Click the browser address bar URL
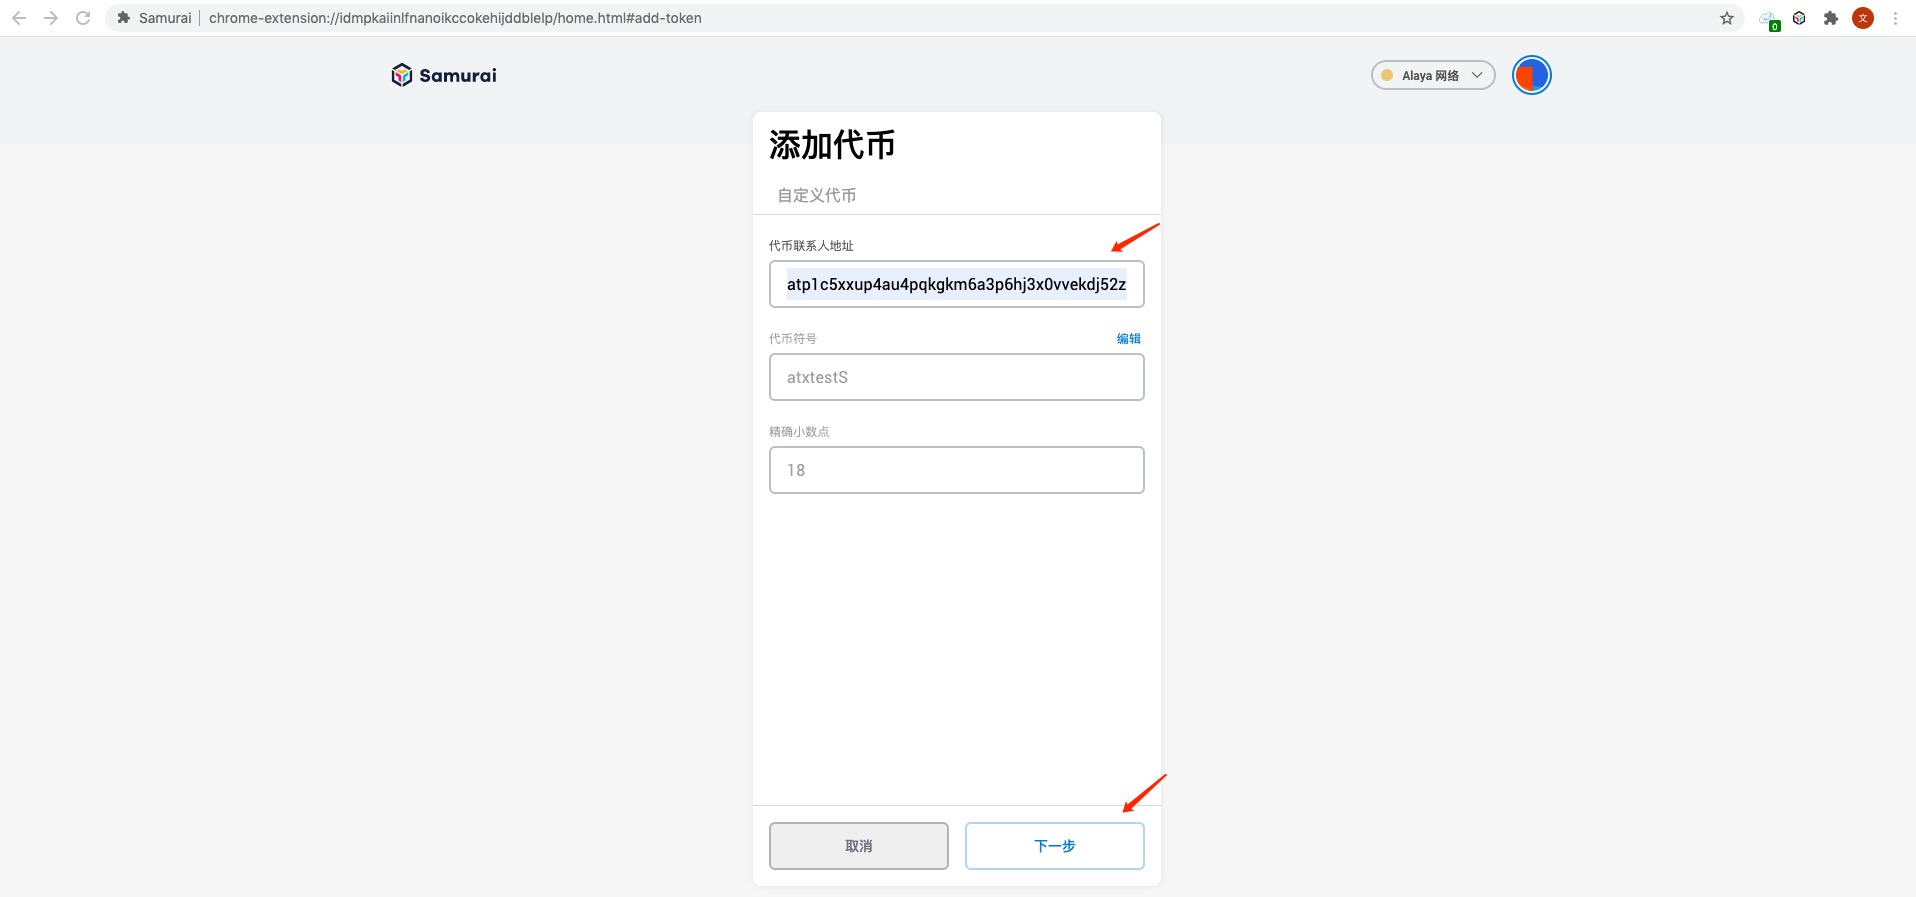The width and height of the screenshot is (1916, 897). 455,18
